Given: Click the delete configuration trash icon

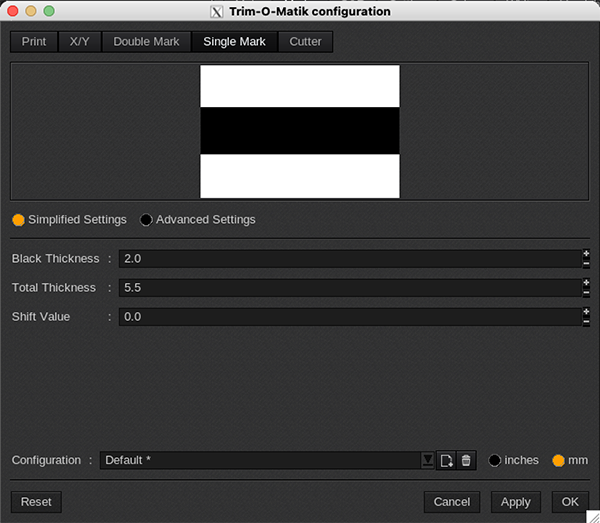Looking at the screenshot, I should tap(465, 460).
